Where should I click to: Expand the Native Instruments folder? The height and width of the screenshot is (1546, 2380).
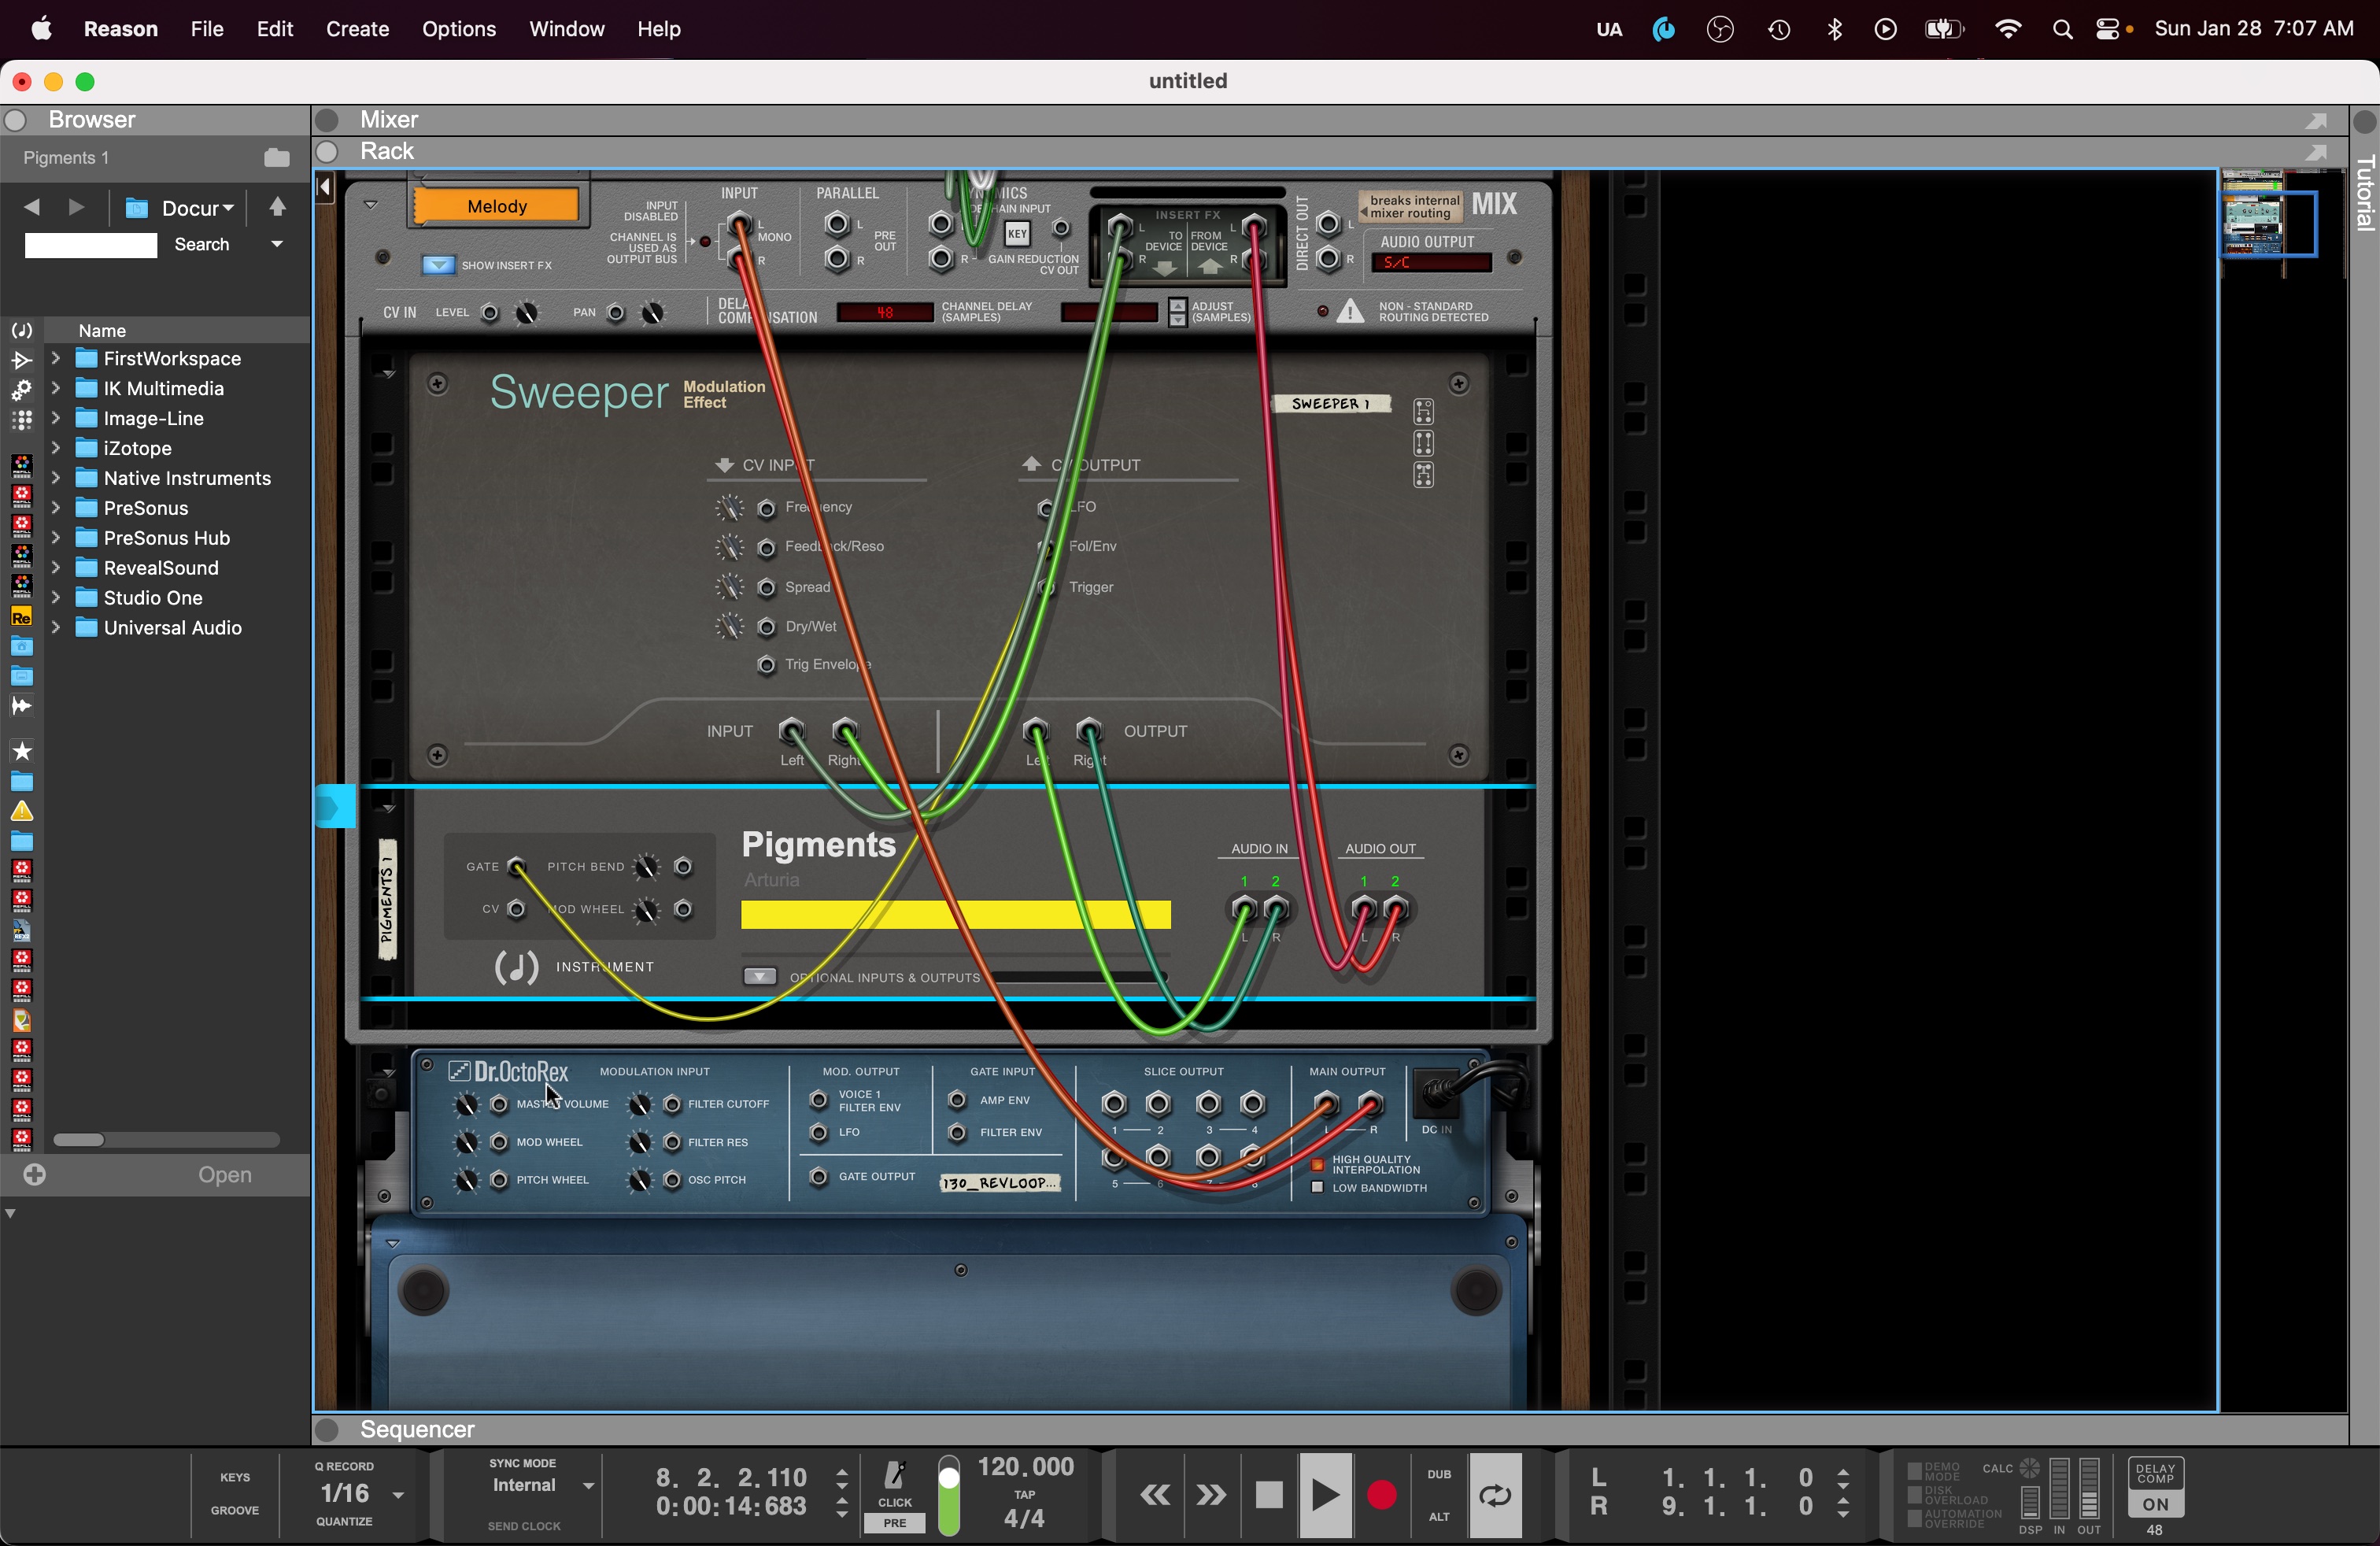tap(56, 478)
